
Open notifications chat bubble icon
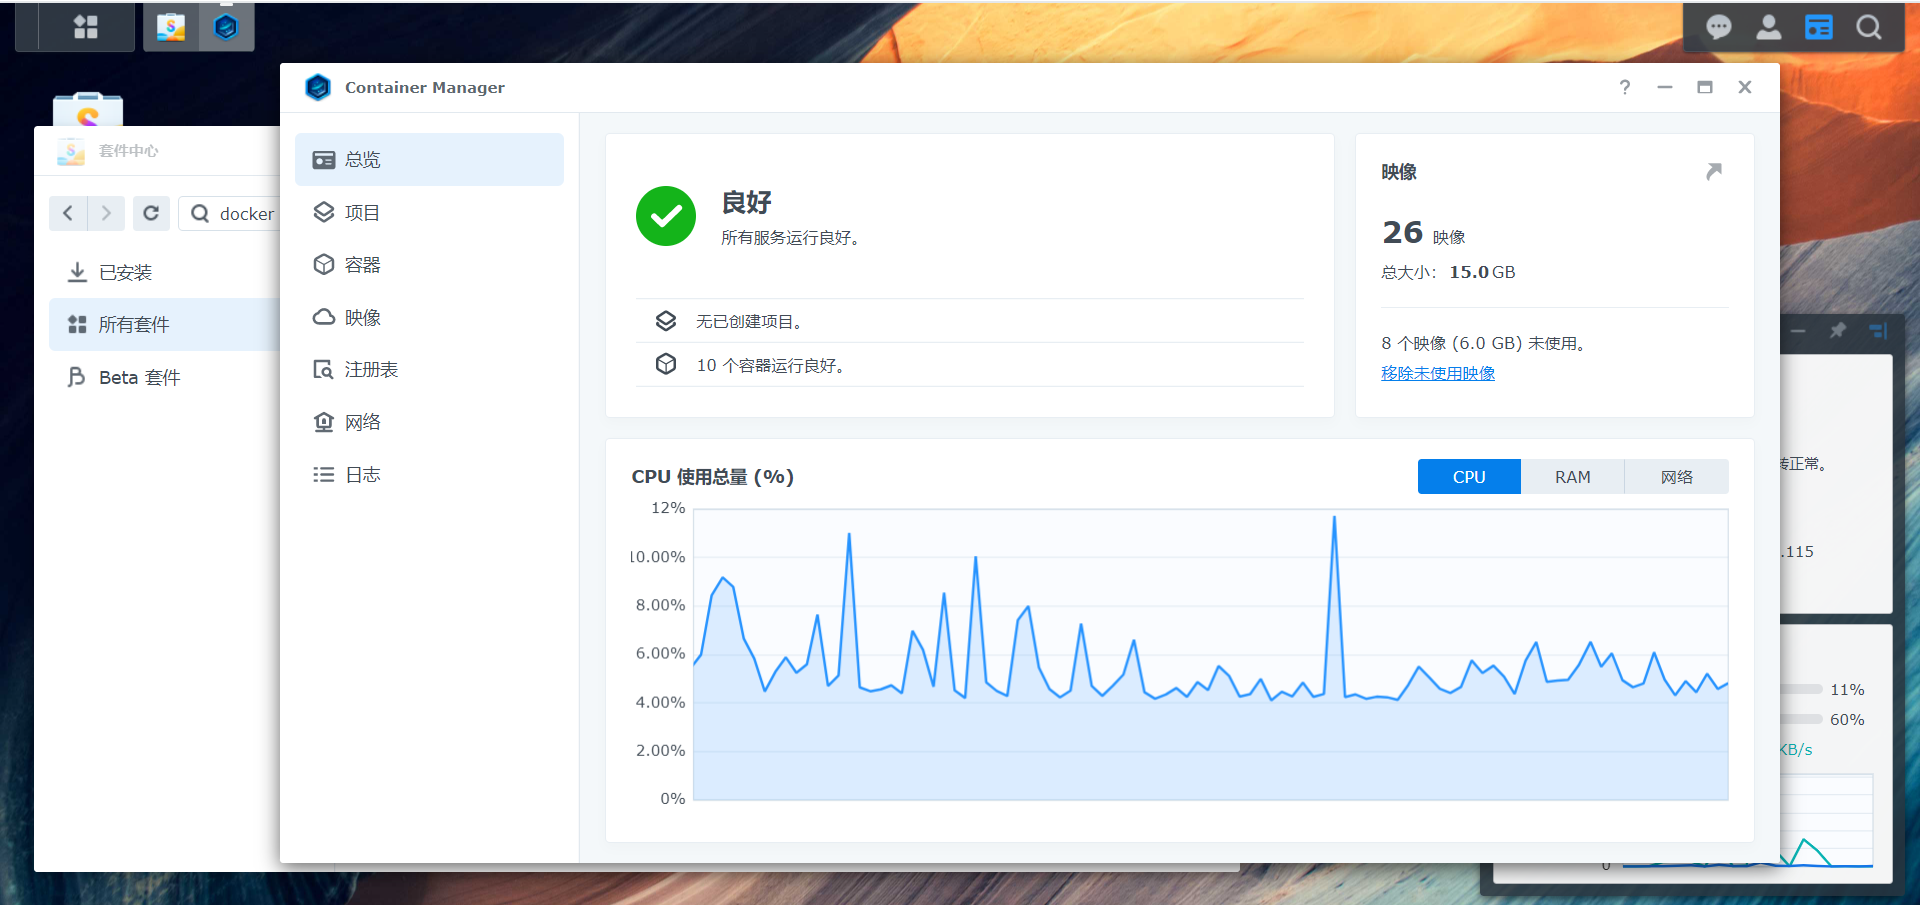(x=1718, y=27)
